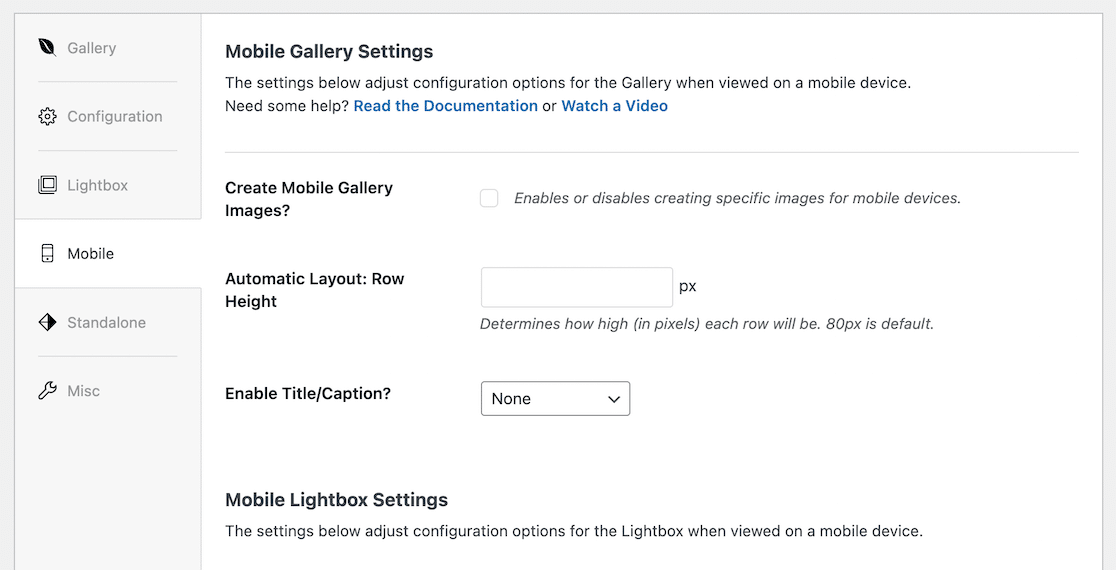Open the Read the Documentation link
The width and height of the screenshot is (1116, 570).
click(x=445, y=106)
